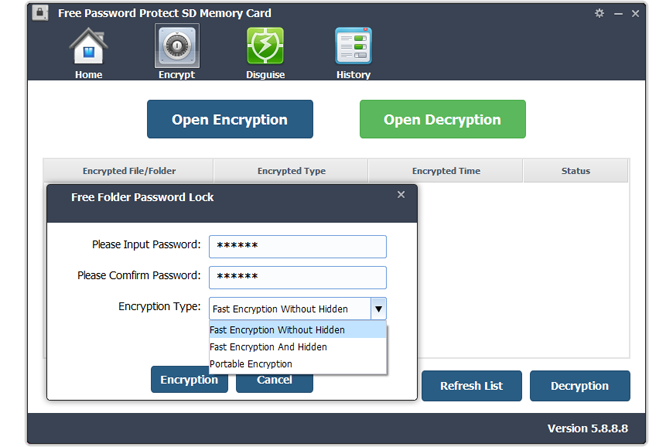Screen dimensions: 670x447
Task: Focus the Please Comfirm Password field
Action: click(x=298, y=277)
